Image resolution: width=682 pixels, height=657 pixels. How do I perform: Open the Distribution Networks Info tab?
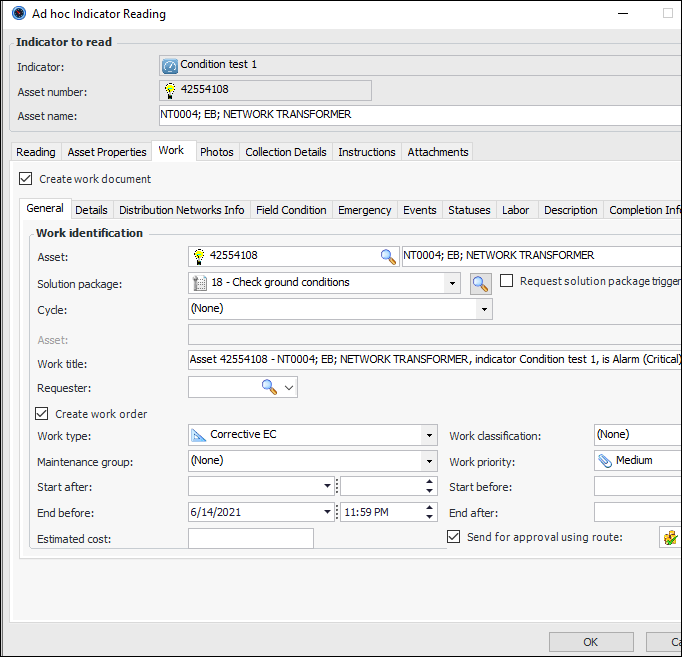(181, 210)
